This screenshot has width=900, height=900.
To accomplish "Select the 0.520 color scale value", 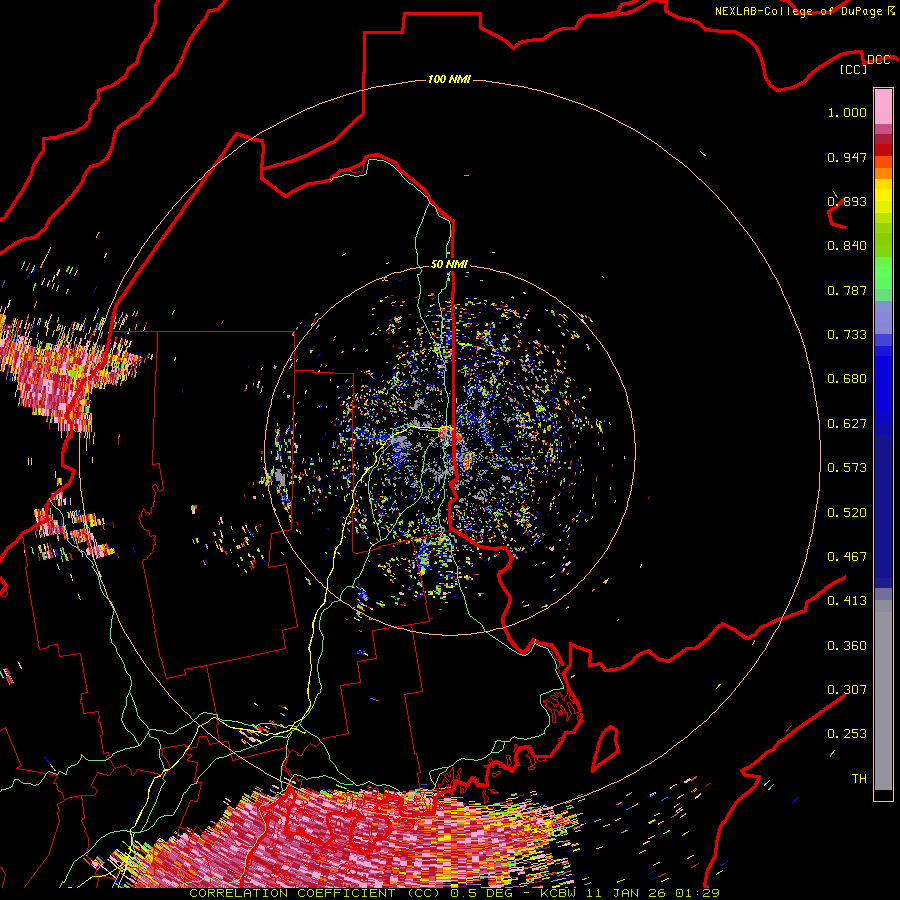I will click(x=847, y=513).
